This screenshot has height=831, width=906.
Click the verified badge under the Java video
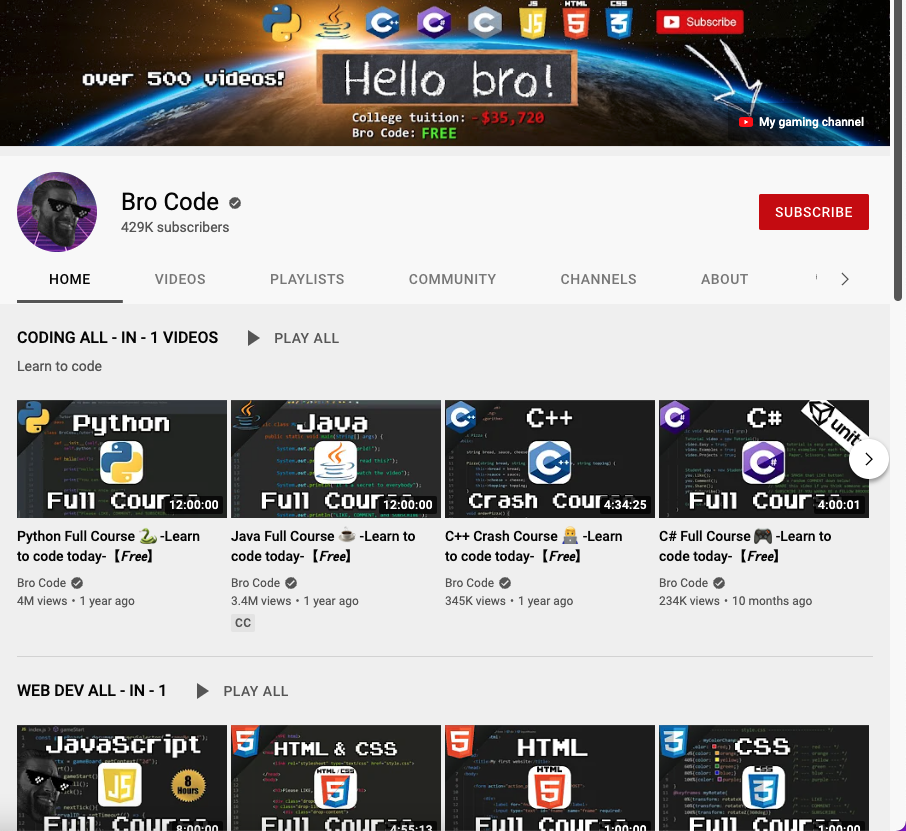pos(291,583)
